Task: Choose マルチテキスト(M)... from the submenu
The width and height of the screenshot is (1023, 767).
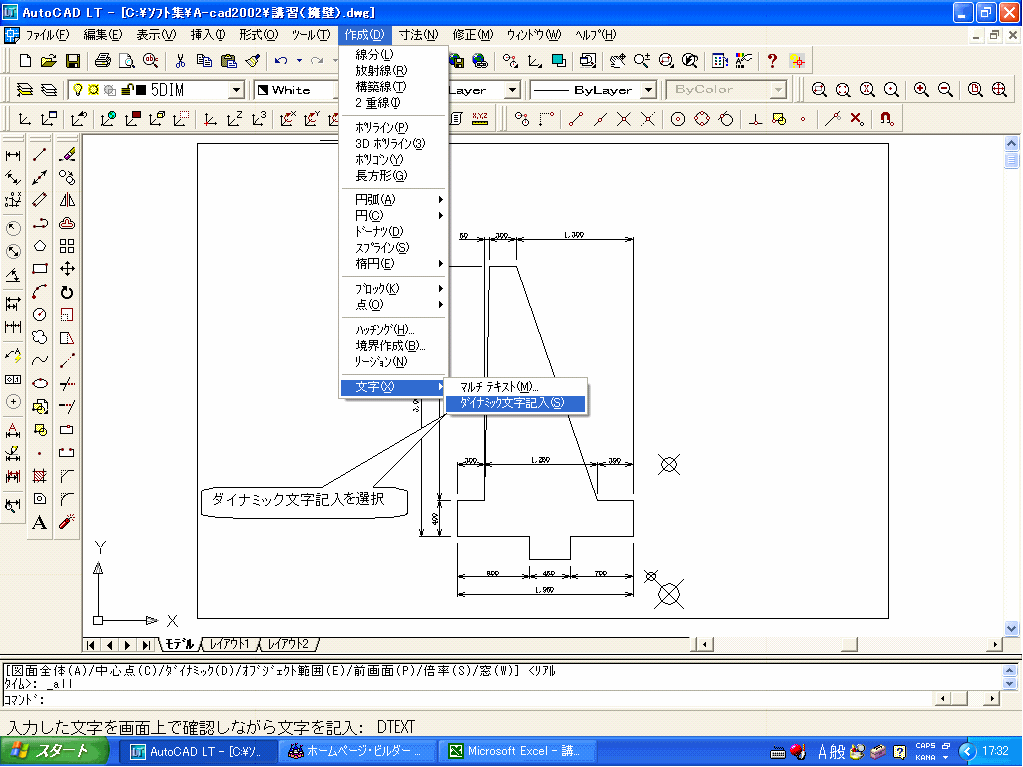Action: tap(515, 387)
